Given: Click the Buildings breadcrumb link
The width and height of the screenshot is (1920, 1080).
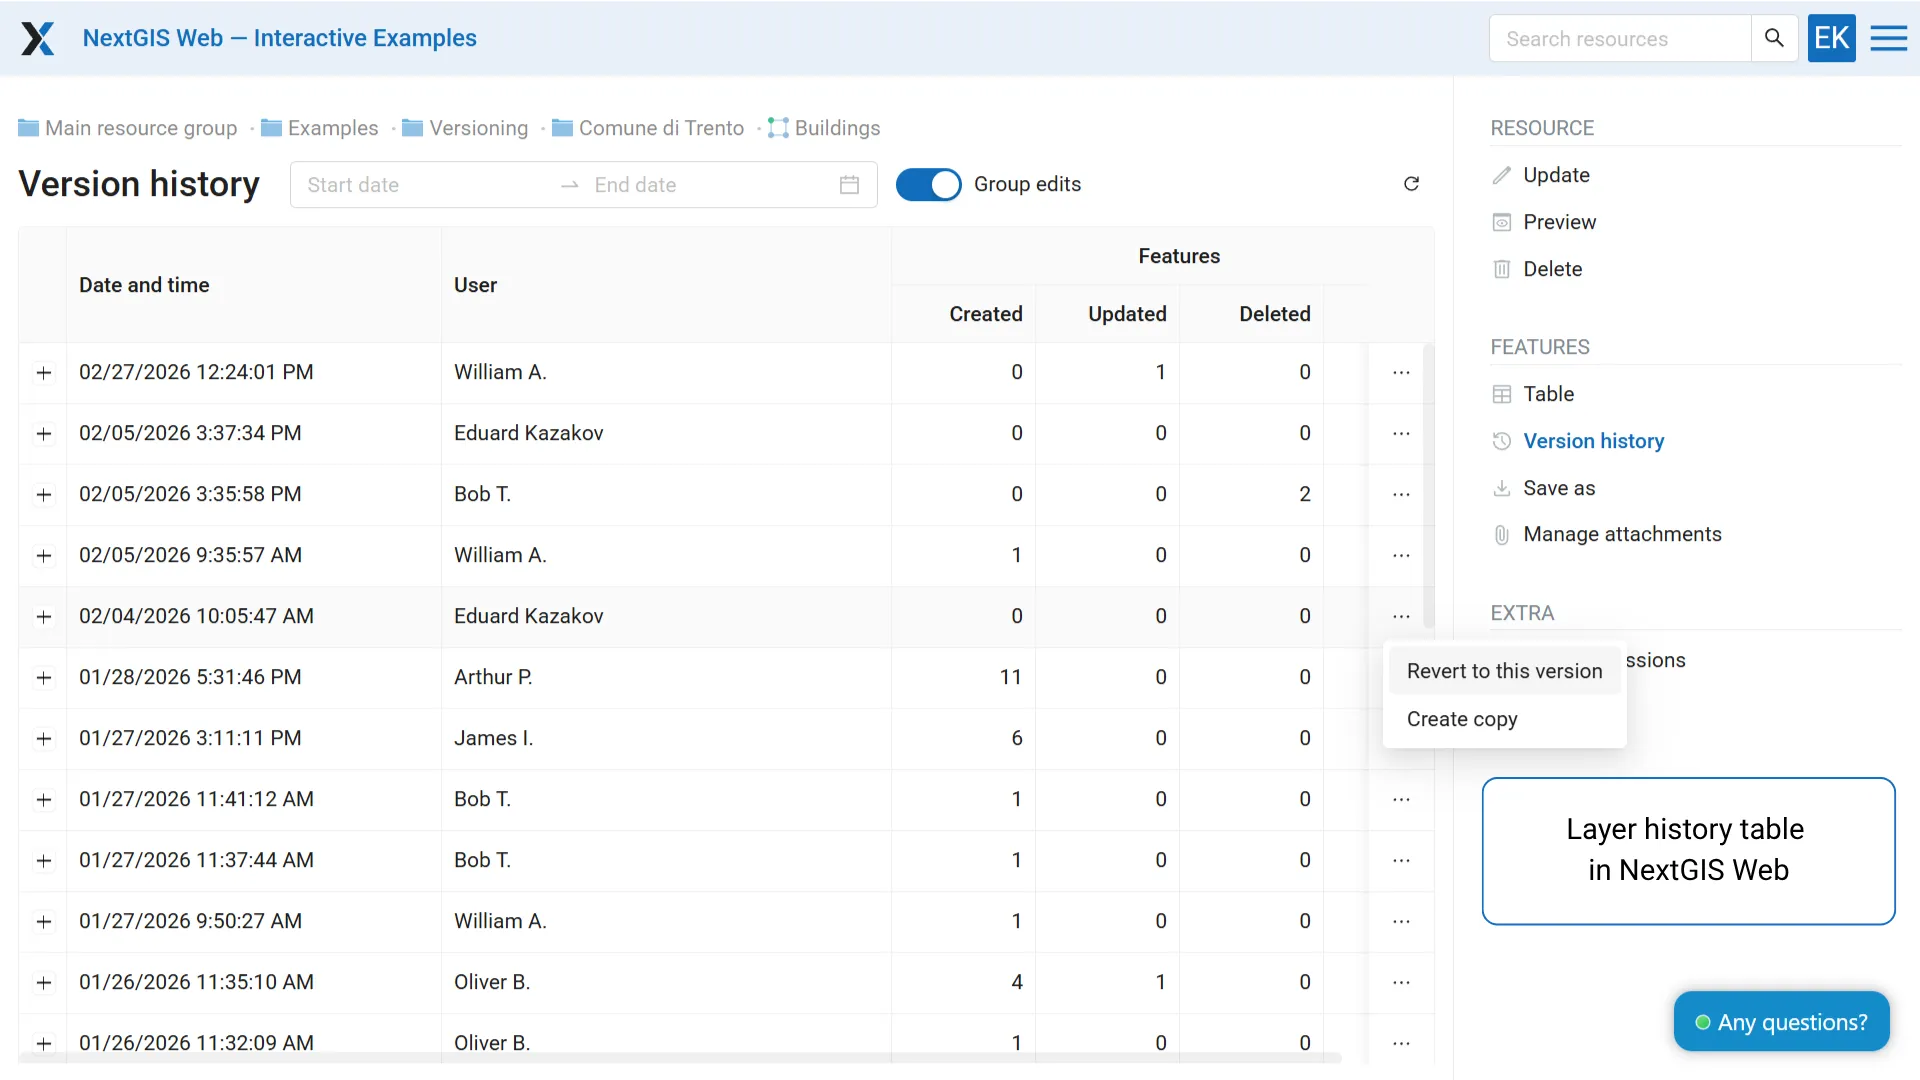Looking at the screenshot, I should click(837, 128).
